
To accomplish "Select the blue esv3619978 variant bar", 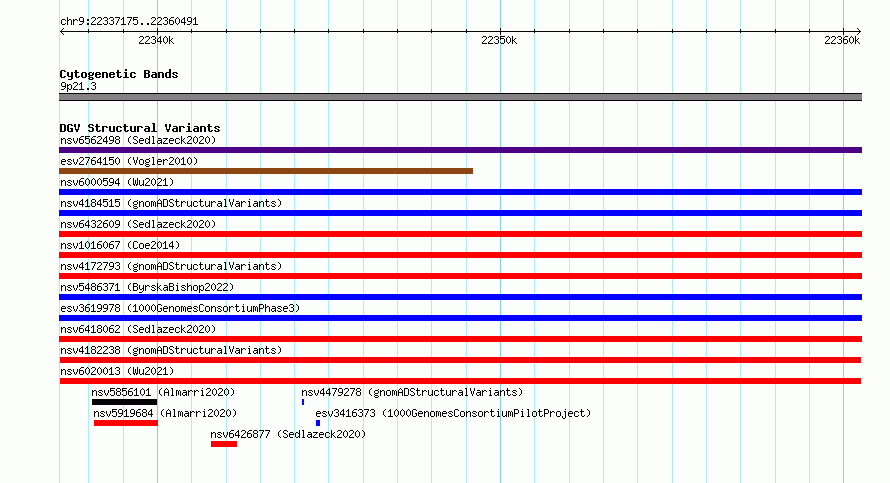I will (x=460, y=318).
